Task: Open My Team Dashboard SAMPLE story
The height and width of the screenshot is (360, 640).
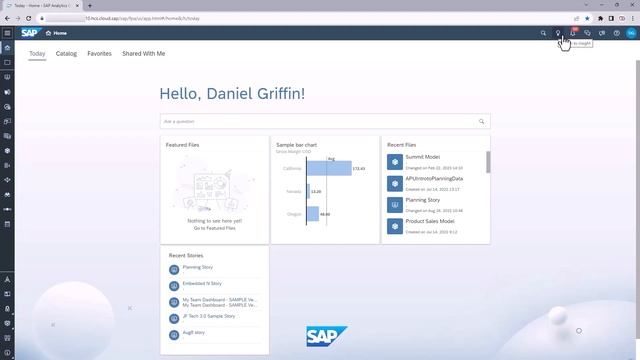Action: (220, 302)
